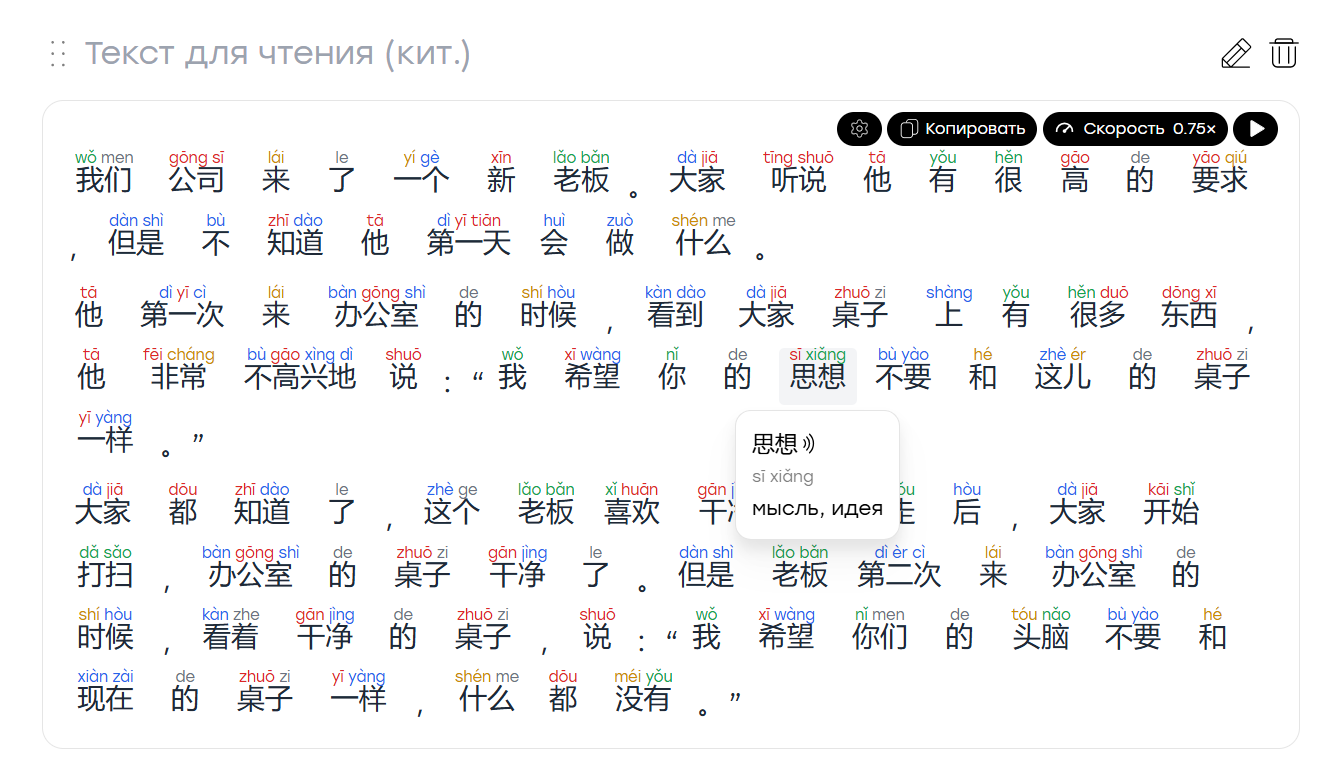1332x774 pixels.
Task: Click the word 一个
Action: click(x=422, y=180)
